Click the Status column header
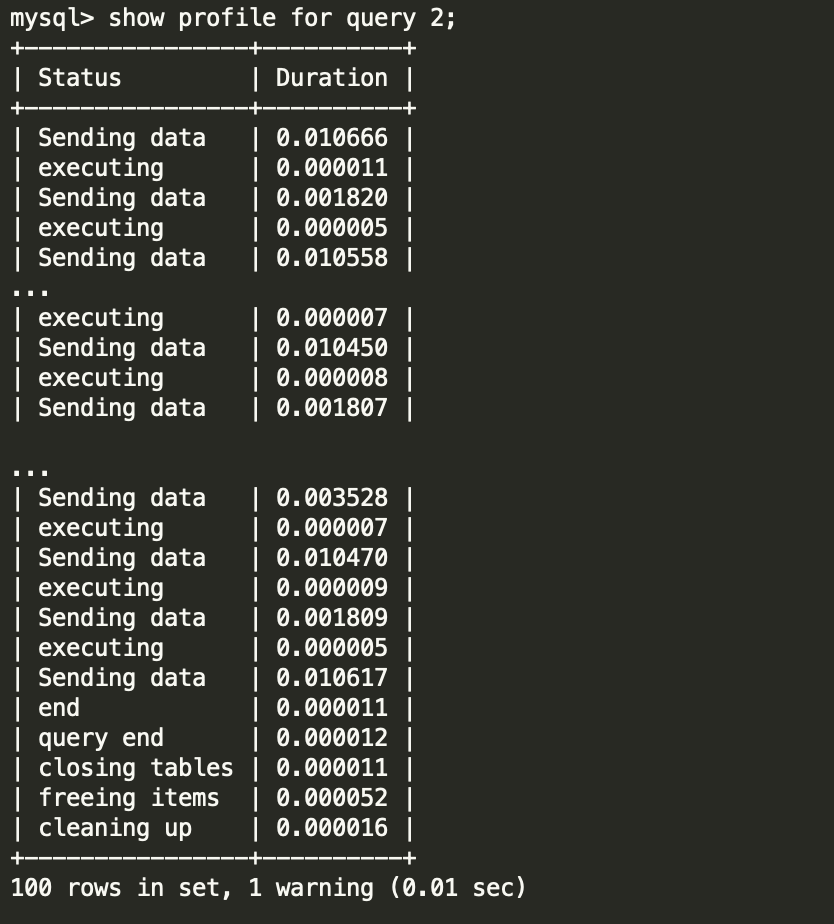The width and height of the screenshot is (834, 924). pos(79,78)
